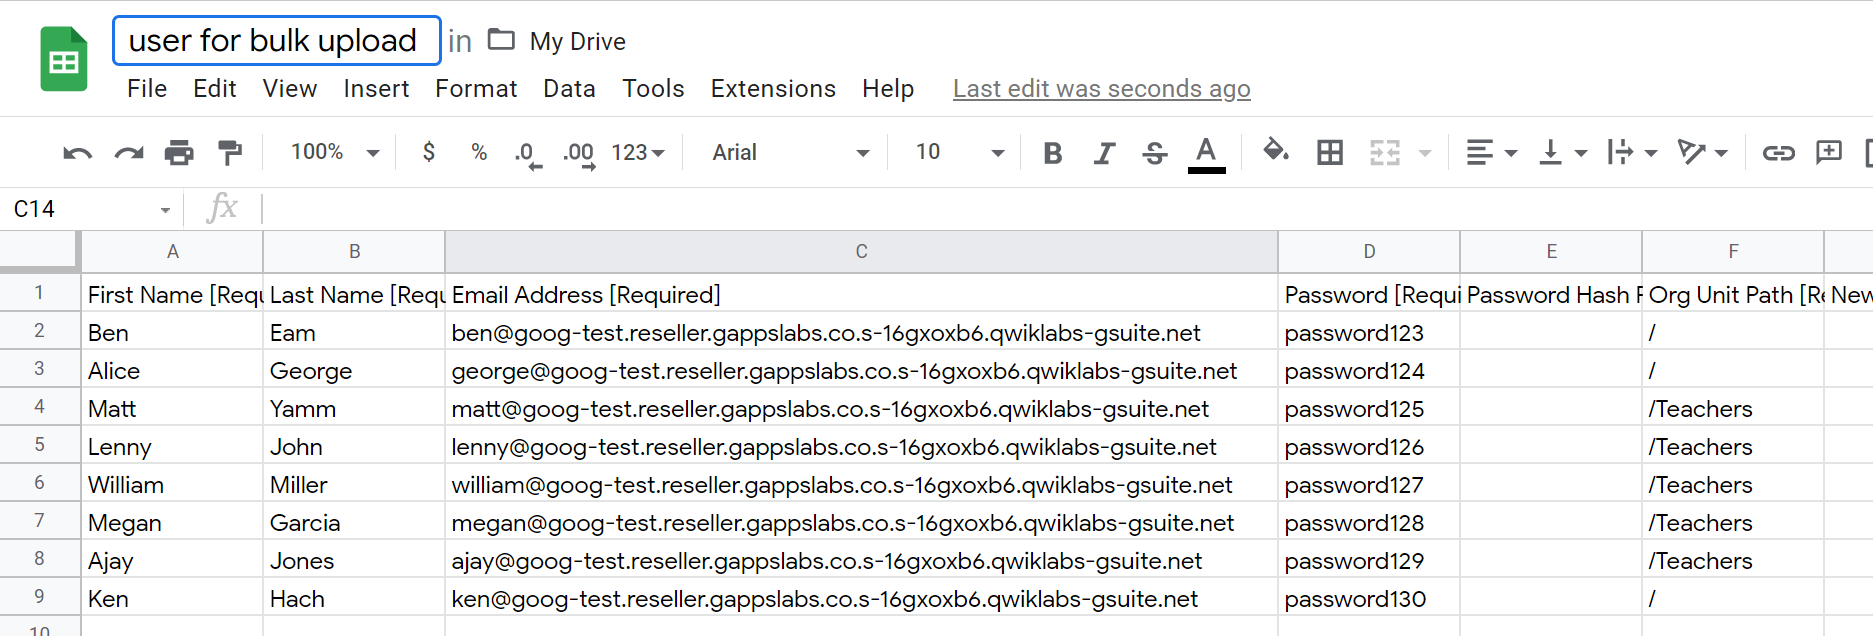The height and width of the screenshot is (636, 1873).
Task: Click the Last edit was seconds ago link
Action: [x=1101, y=89]
